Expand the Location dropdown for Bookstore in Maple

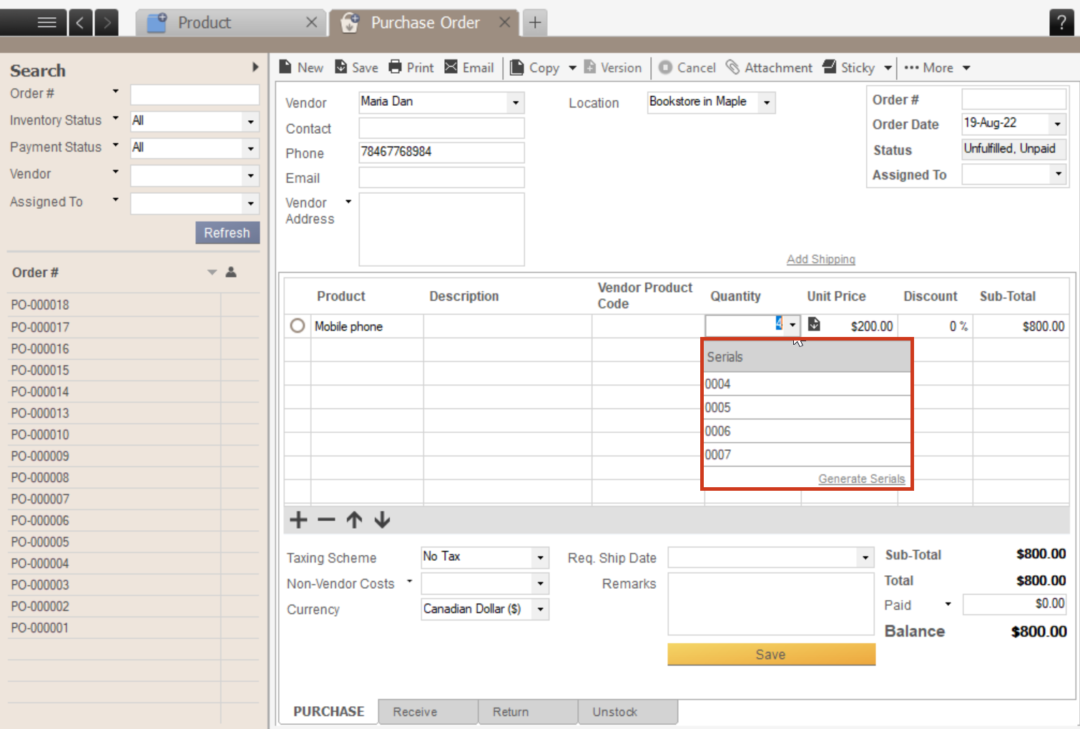tap(766, 102)
